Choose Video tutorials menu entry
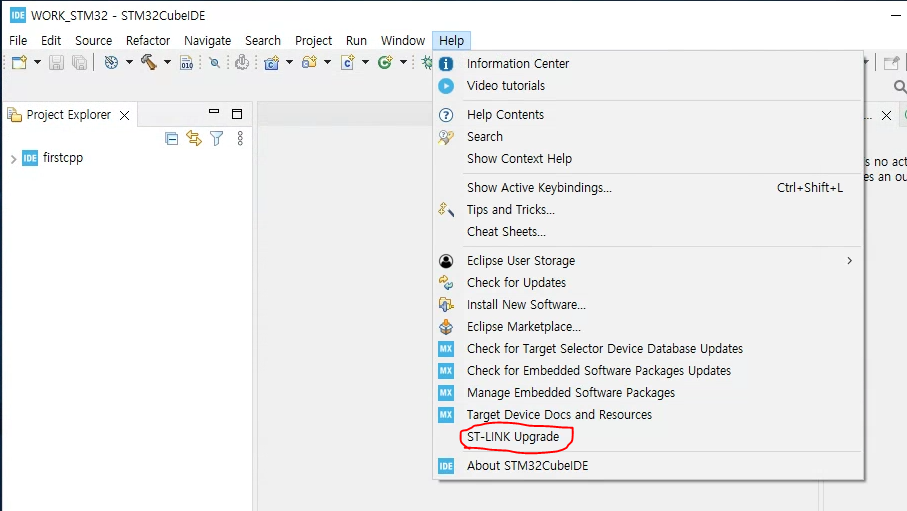 click(648, 86)
